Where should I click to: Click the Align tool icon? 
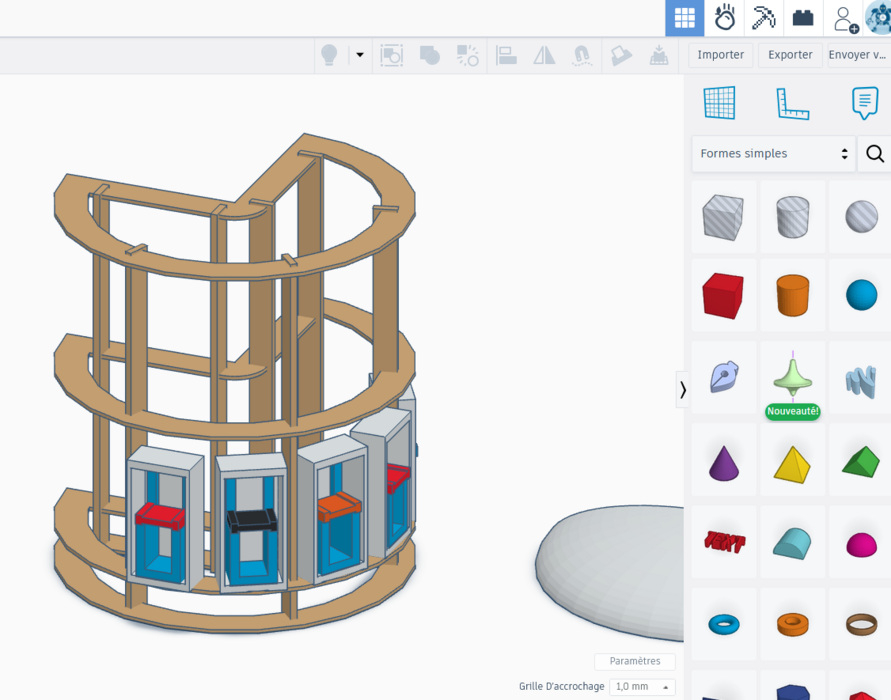coord(506,55)
